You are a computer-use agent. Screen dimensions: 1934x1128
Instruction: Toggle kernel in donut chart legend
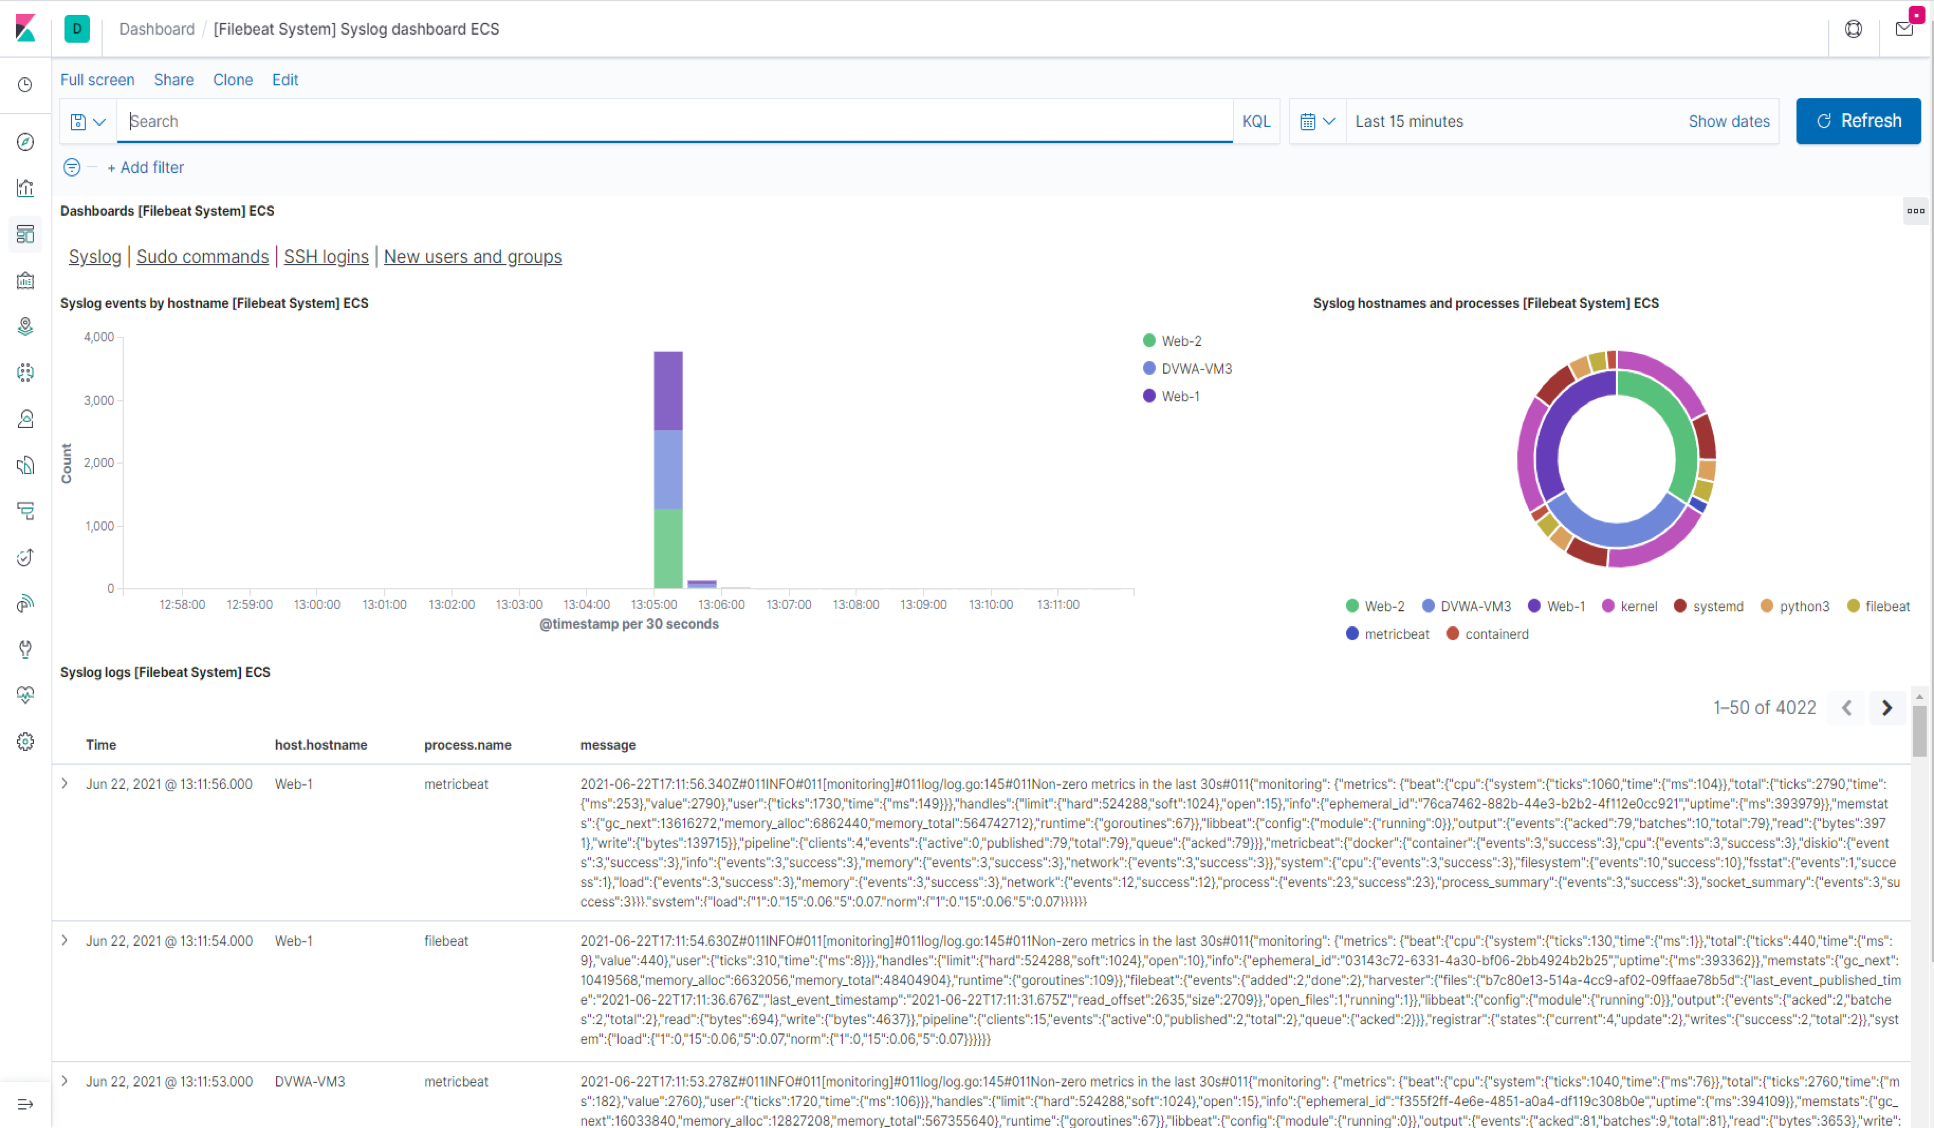click(x=1629, y=606)
